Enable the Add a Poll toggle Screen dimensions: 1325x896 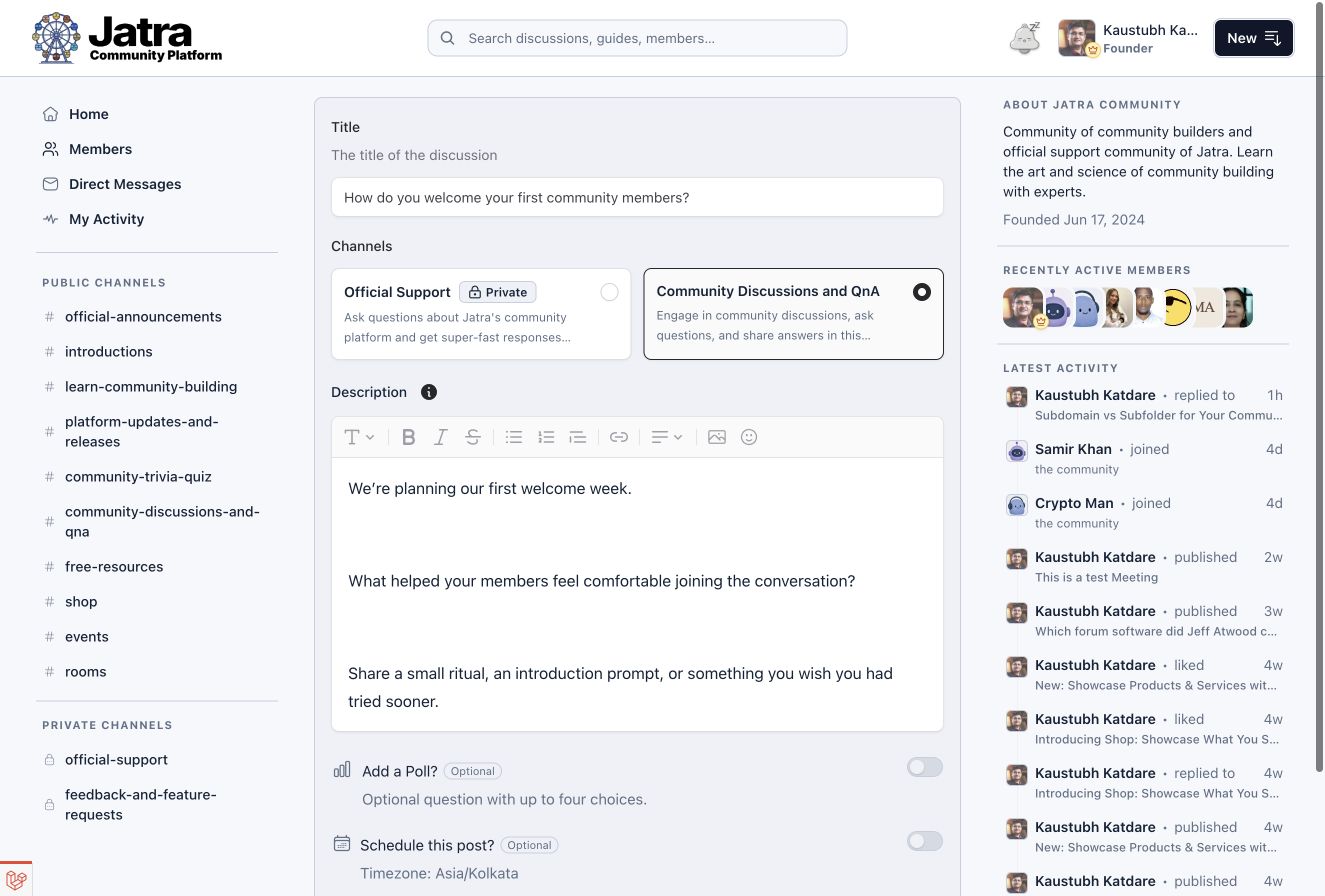pyautogui.click(x=925, y=767)
